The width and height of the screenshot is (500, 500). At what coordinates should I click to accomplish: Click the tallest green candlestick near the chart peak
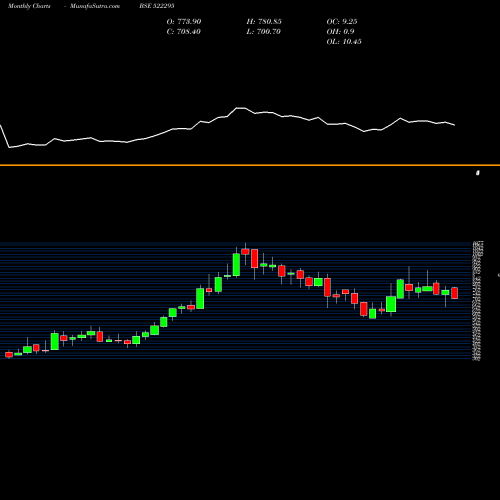[x=236, y=265]
